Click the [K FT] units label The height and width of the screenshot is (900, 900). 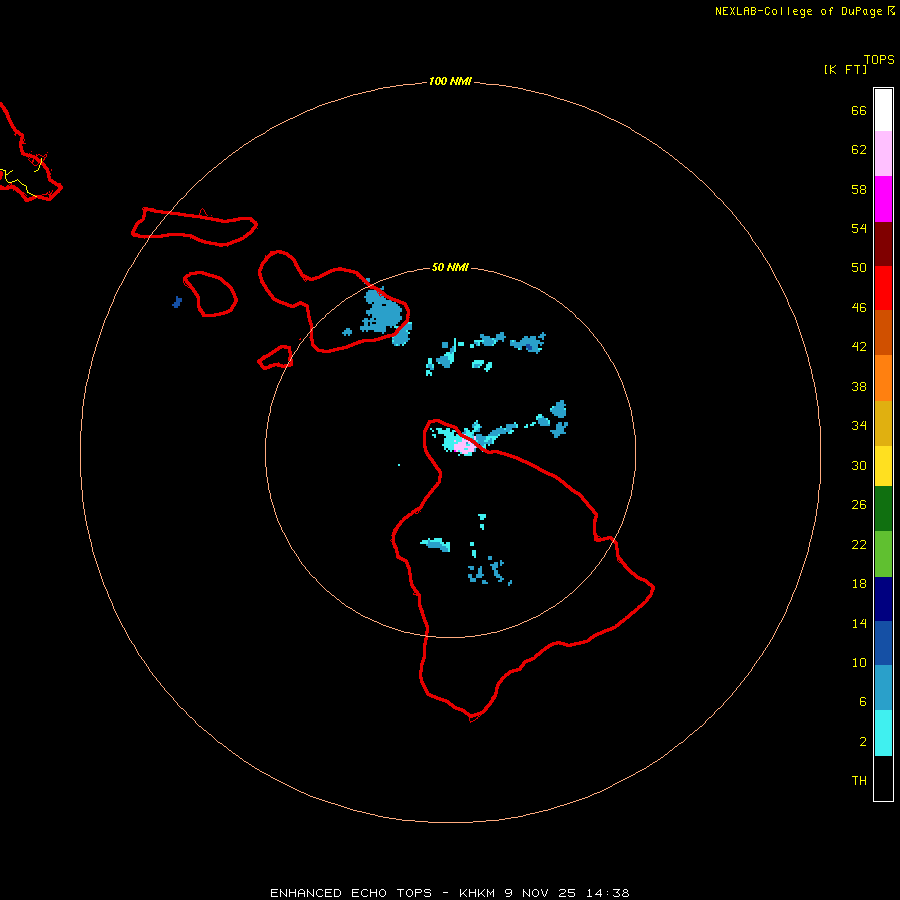845,69
